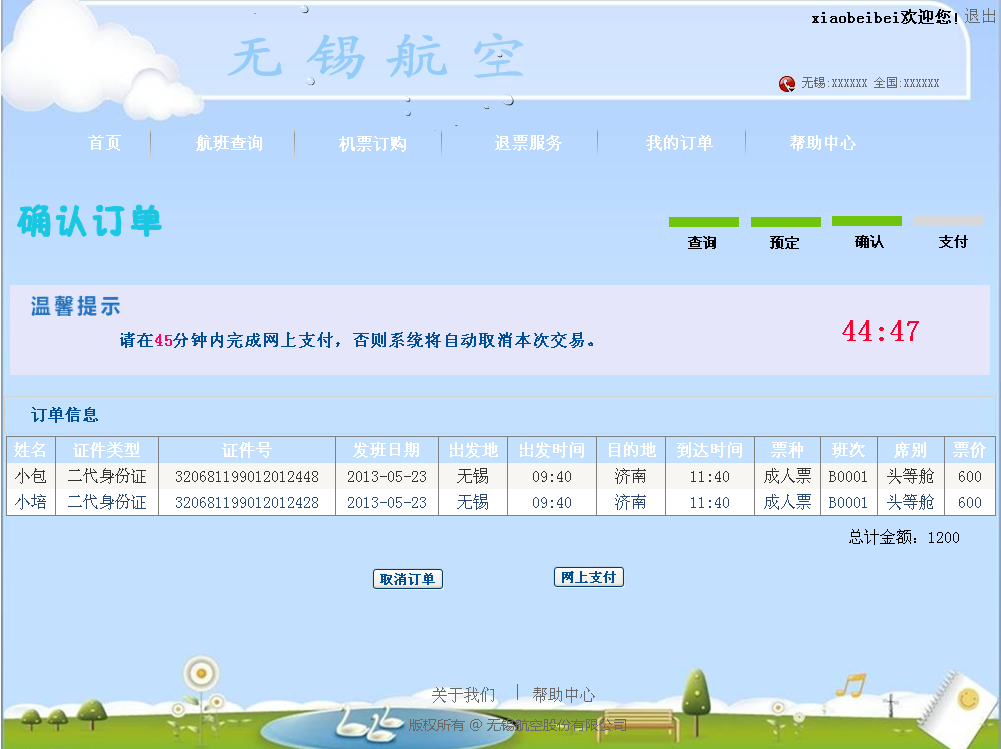Click 成人票 in 小包's row

(787, 476)
